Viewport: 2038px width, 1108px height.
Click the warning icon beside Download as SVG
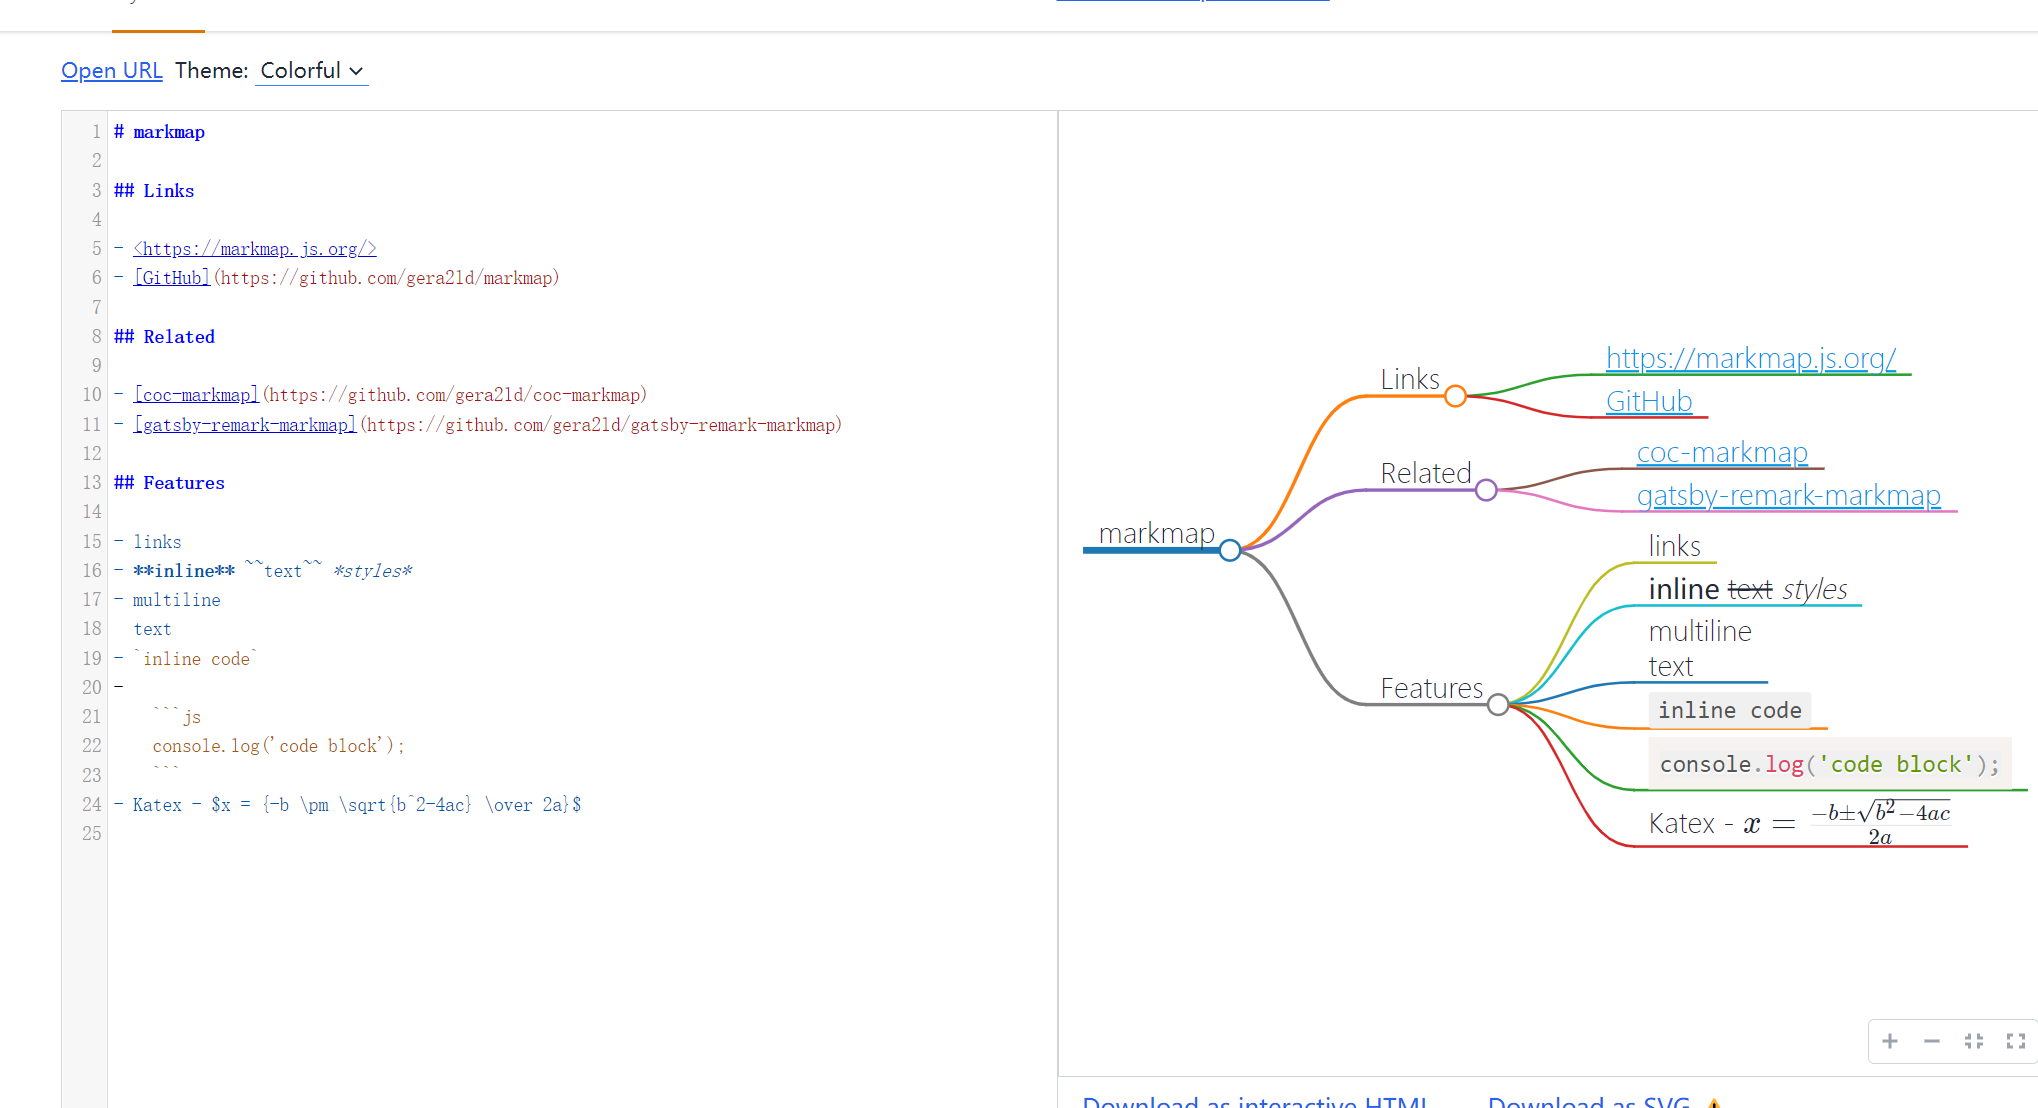point(1714,1102)
